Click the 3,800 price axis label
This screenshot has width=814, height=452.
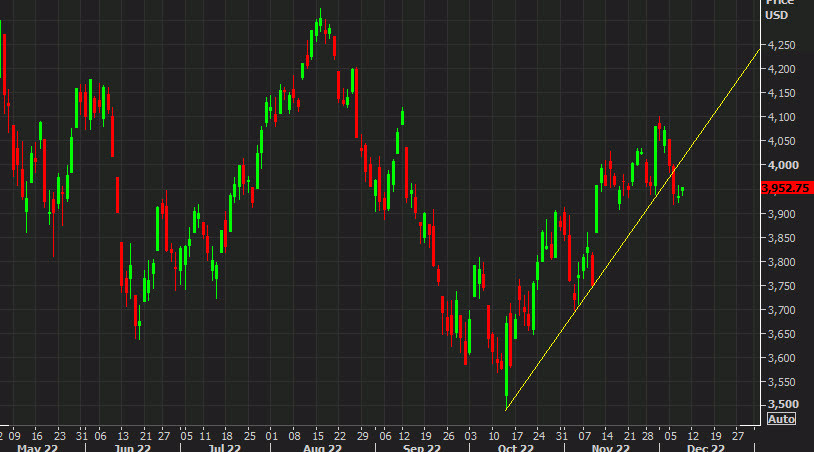coord(781,262)
